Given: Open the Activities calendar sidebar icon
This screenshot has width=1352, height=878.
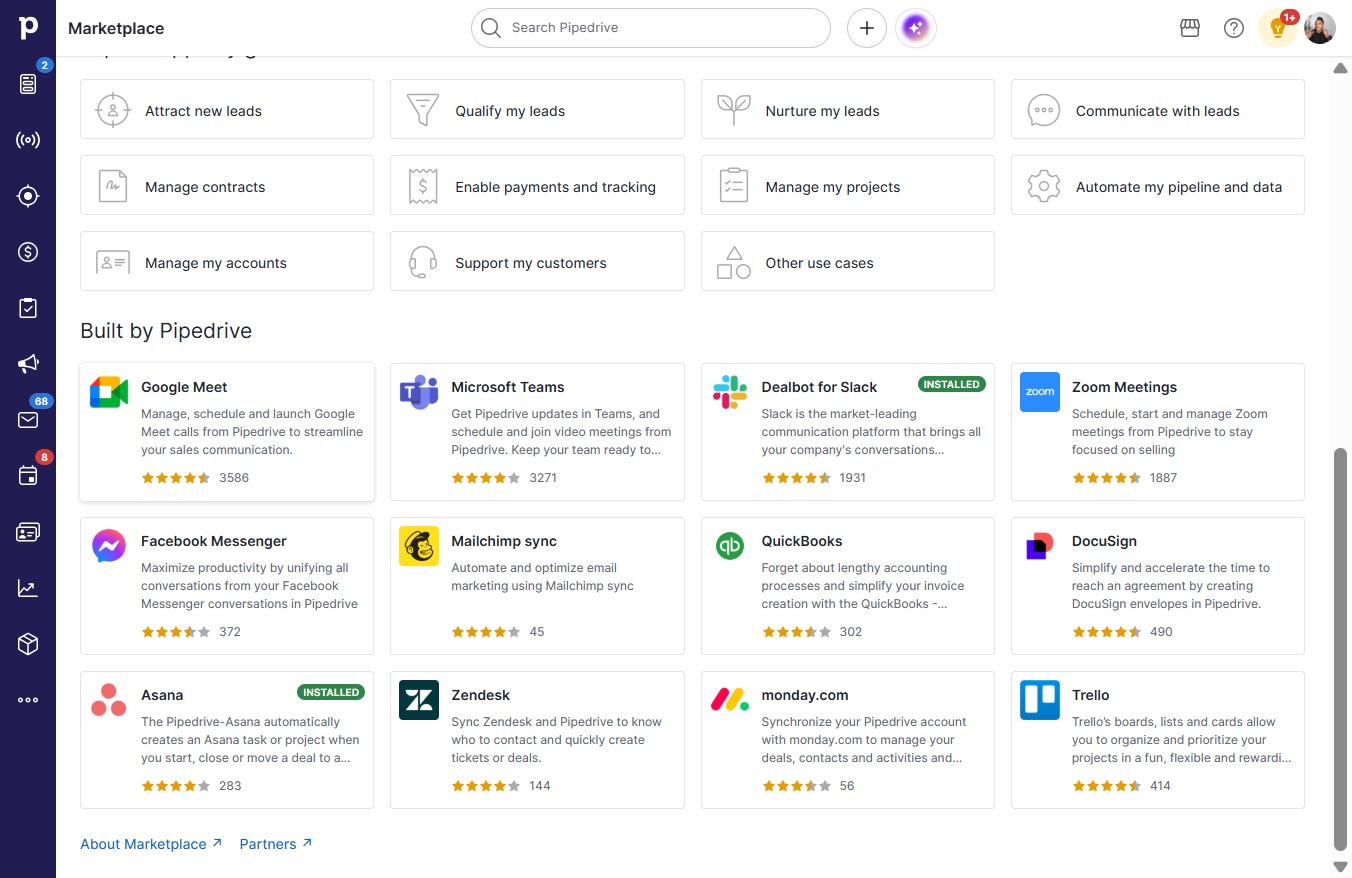Looking at the screenshot, I should tap(28, 476).
